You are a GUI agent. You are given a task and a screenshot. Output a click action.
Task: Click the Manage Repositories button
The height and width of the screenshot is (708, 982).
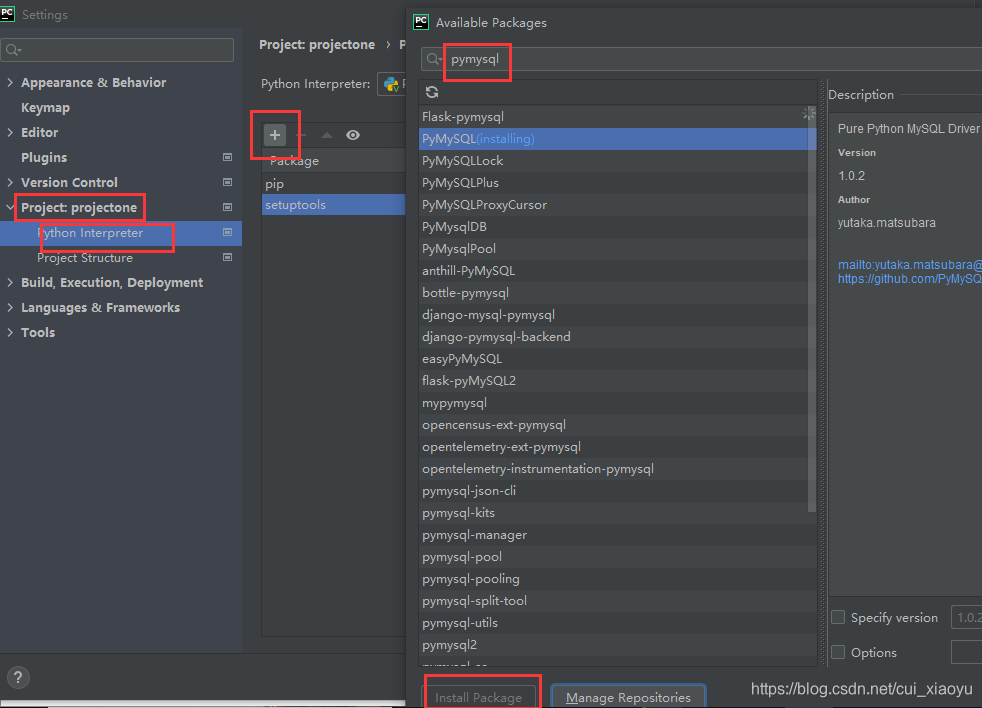coord(628,697)
